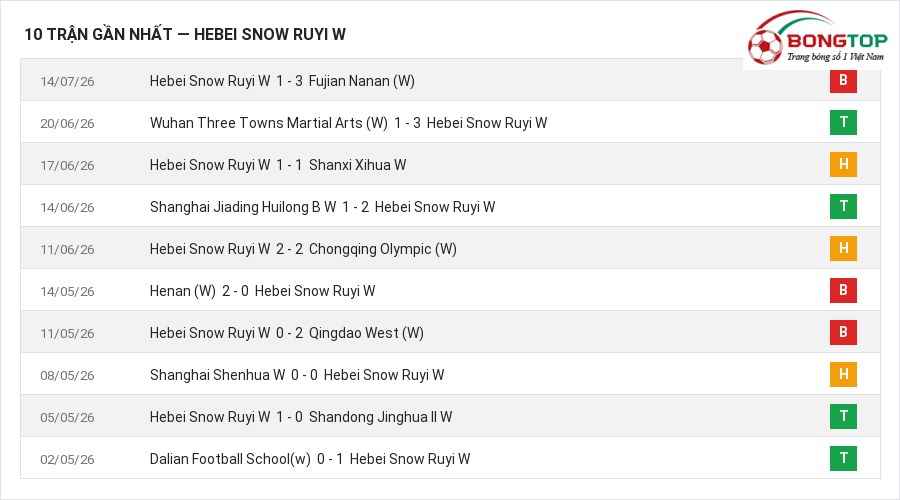Click red B badge for Fujian Nanan match
The width and height of the screenshot is (900, 500).
tap(843, 80)
